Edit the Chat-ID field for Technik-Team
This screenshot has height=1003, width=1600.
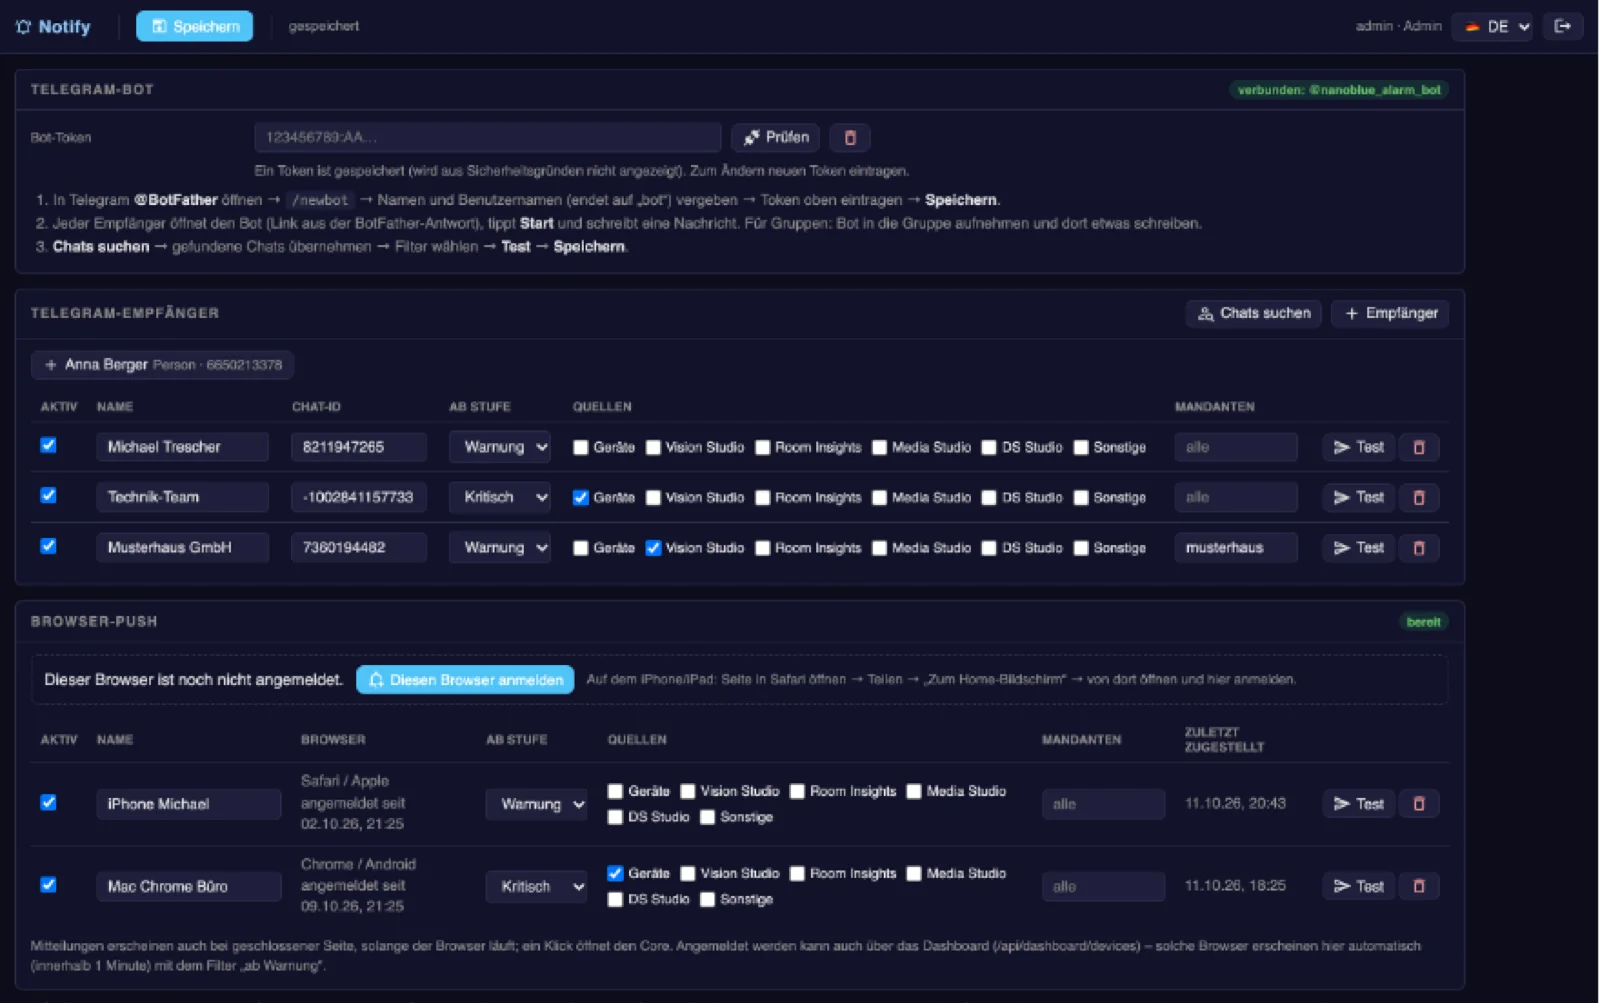click(x=358, y=497)
